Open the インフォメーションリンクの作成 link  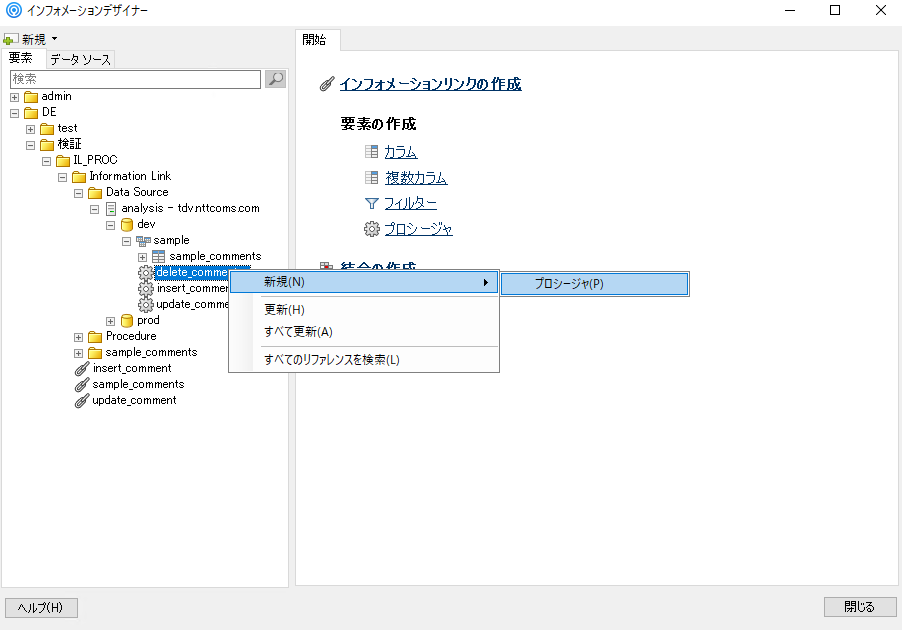430,84
